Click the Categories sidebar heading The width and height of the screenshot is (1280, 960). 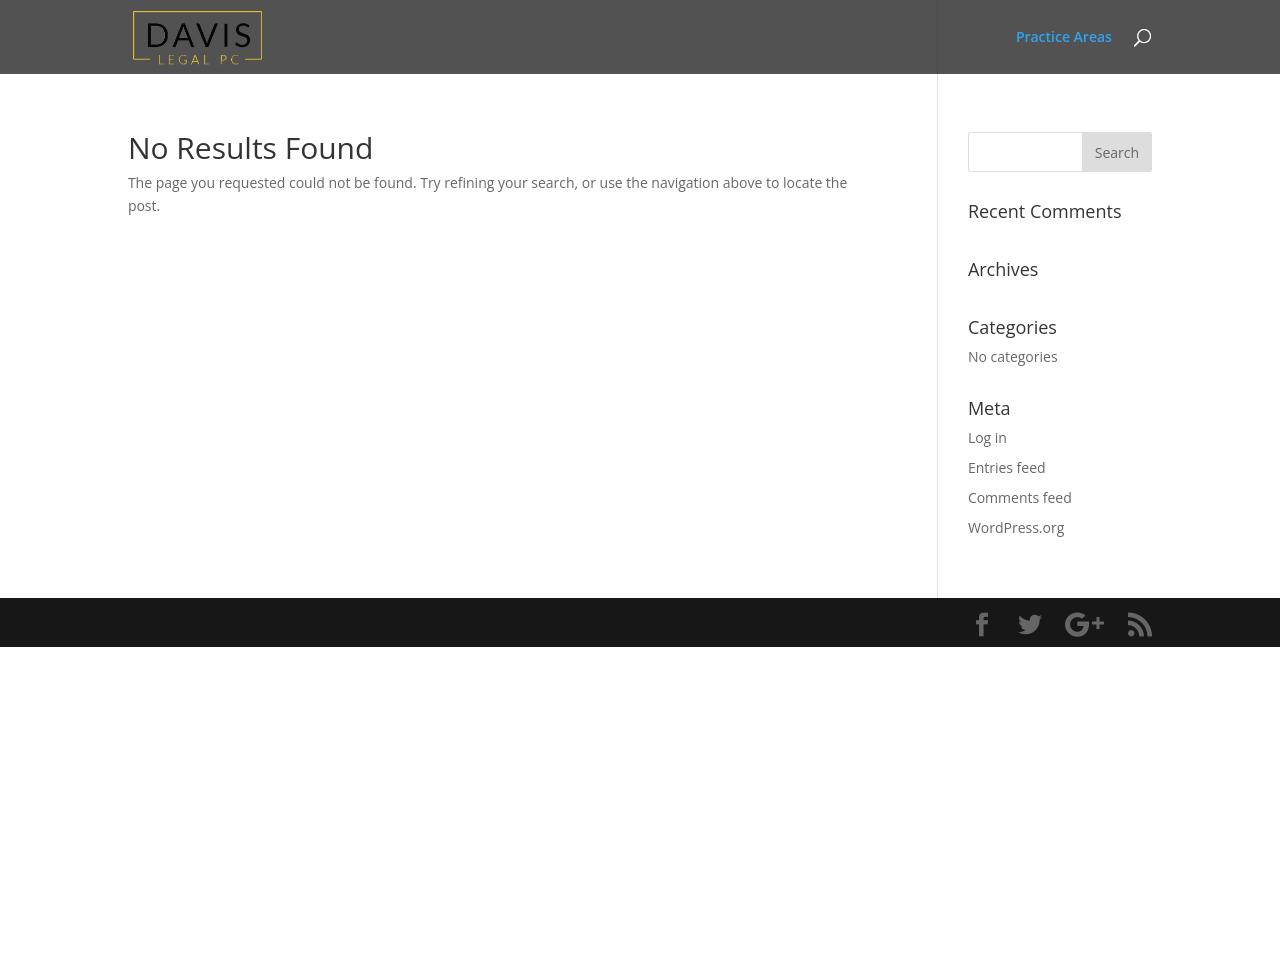tap(1012, 327)
